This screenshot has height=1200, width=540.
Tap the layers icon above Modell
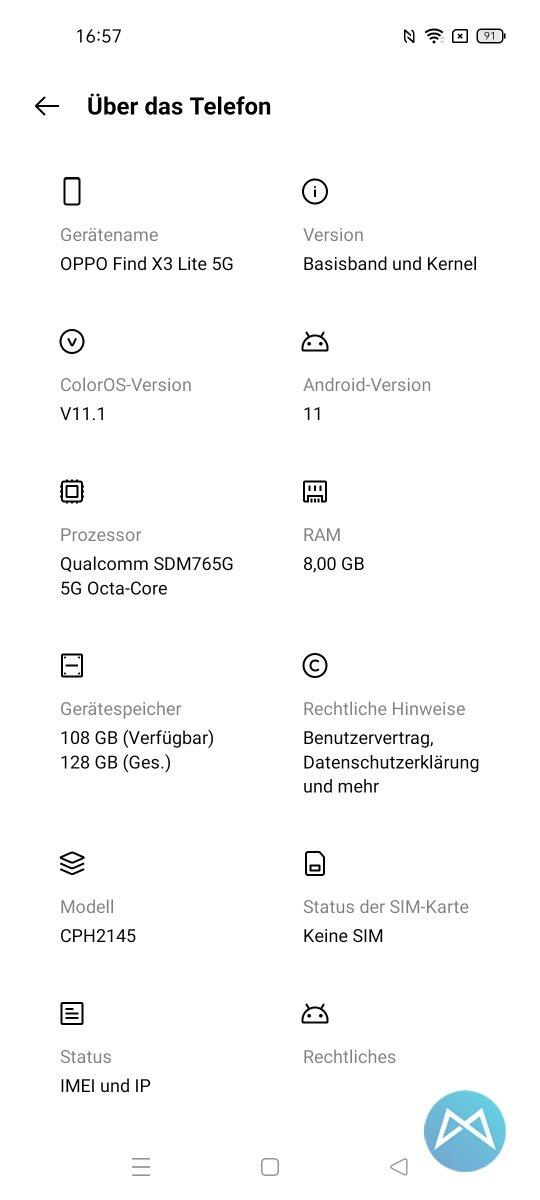[x=72, y=863]
